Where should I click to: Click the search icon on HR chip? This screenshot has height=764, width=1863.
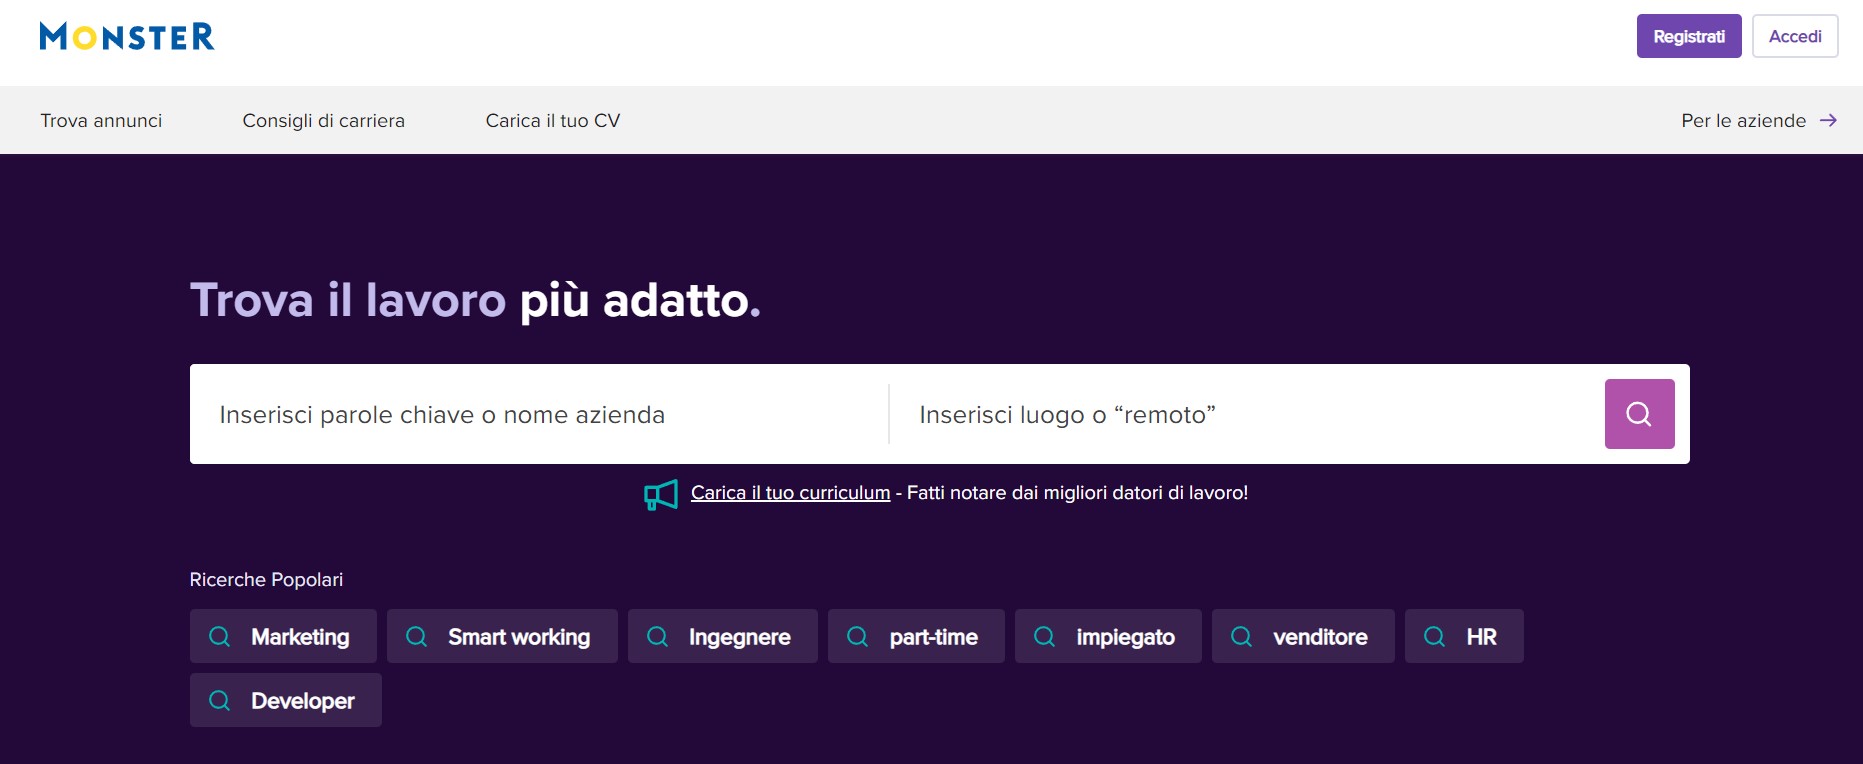click(1434, 637)
